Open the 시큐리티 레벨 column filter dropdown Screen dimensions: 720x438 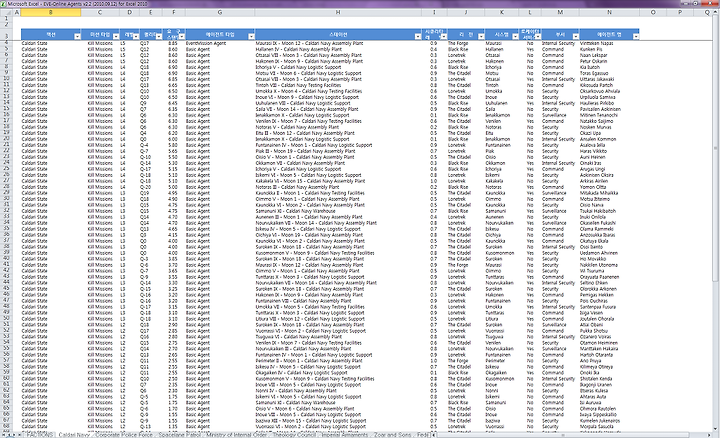pos(444,36)
